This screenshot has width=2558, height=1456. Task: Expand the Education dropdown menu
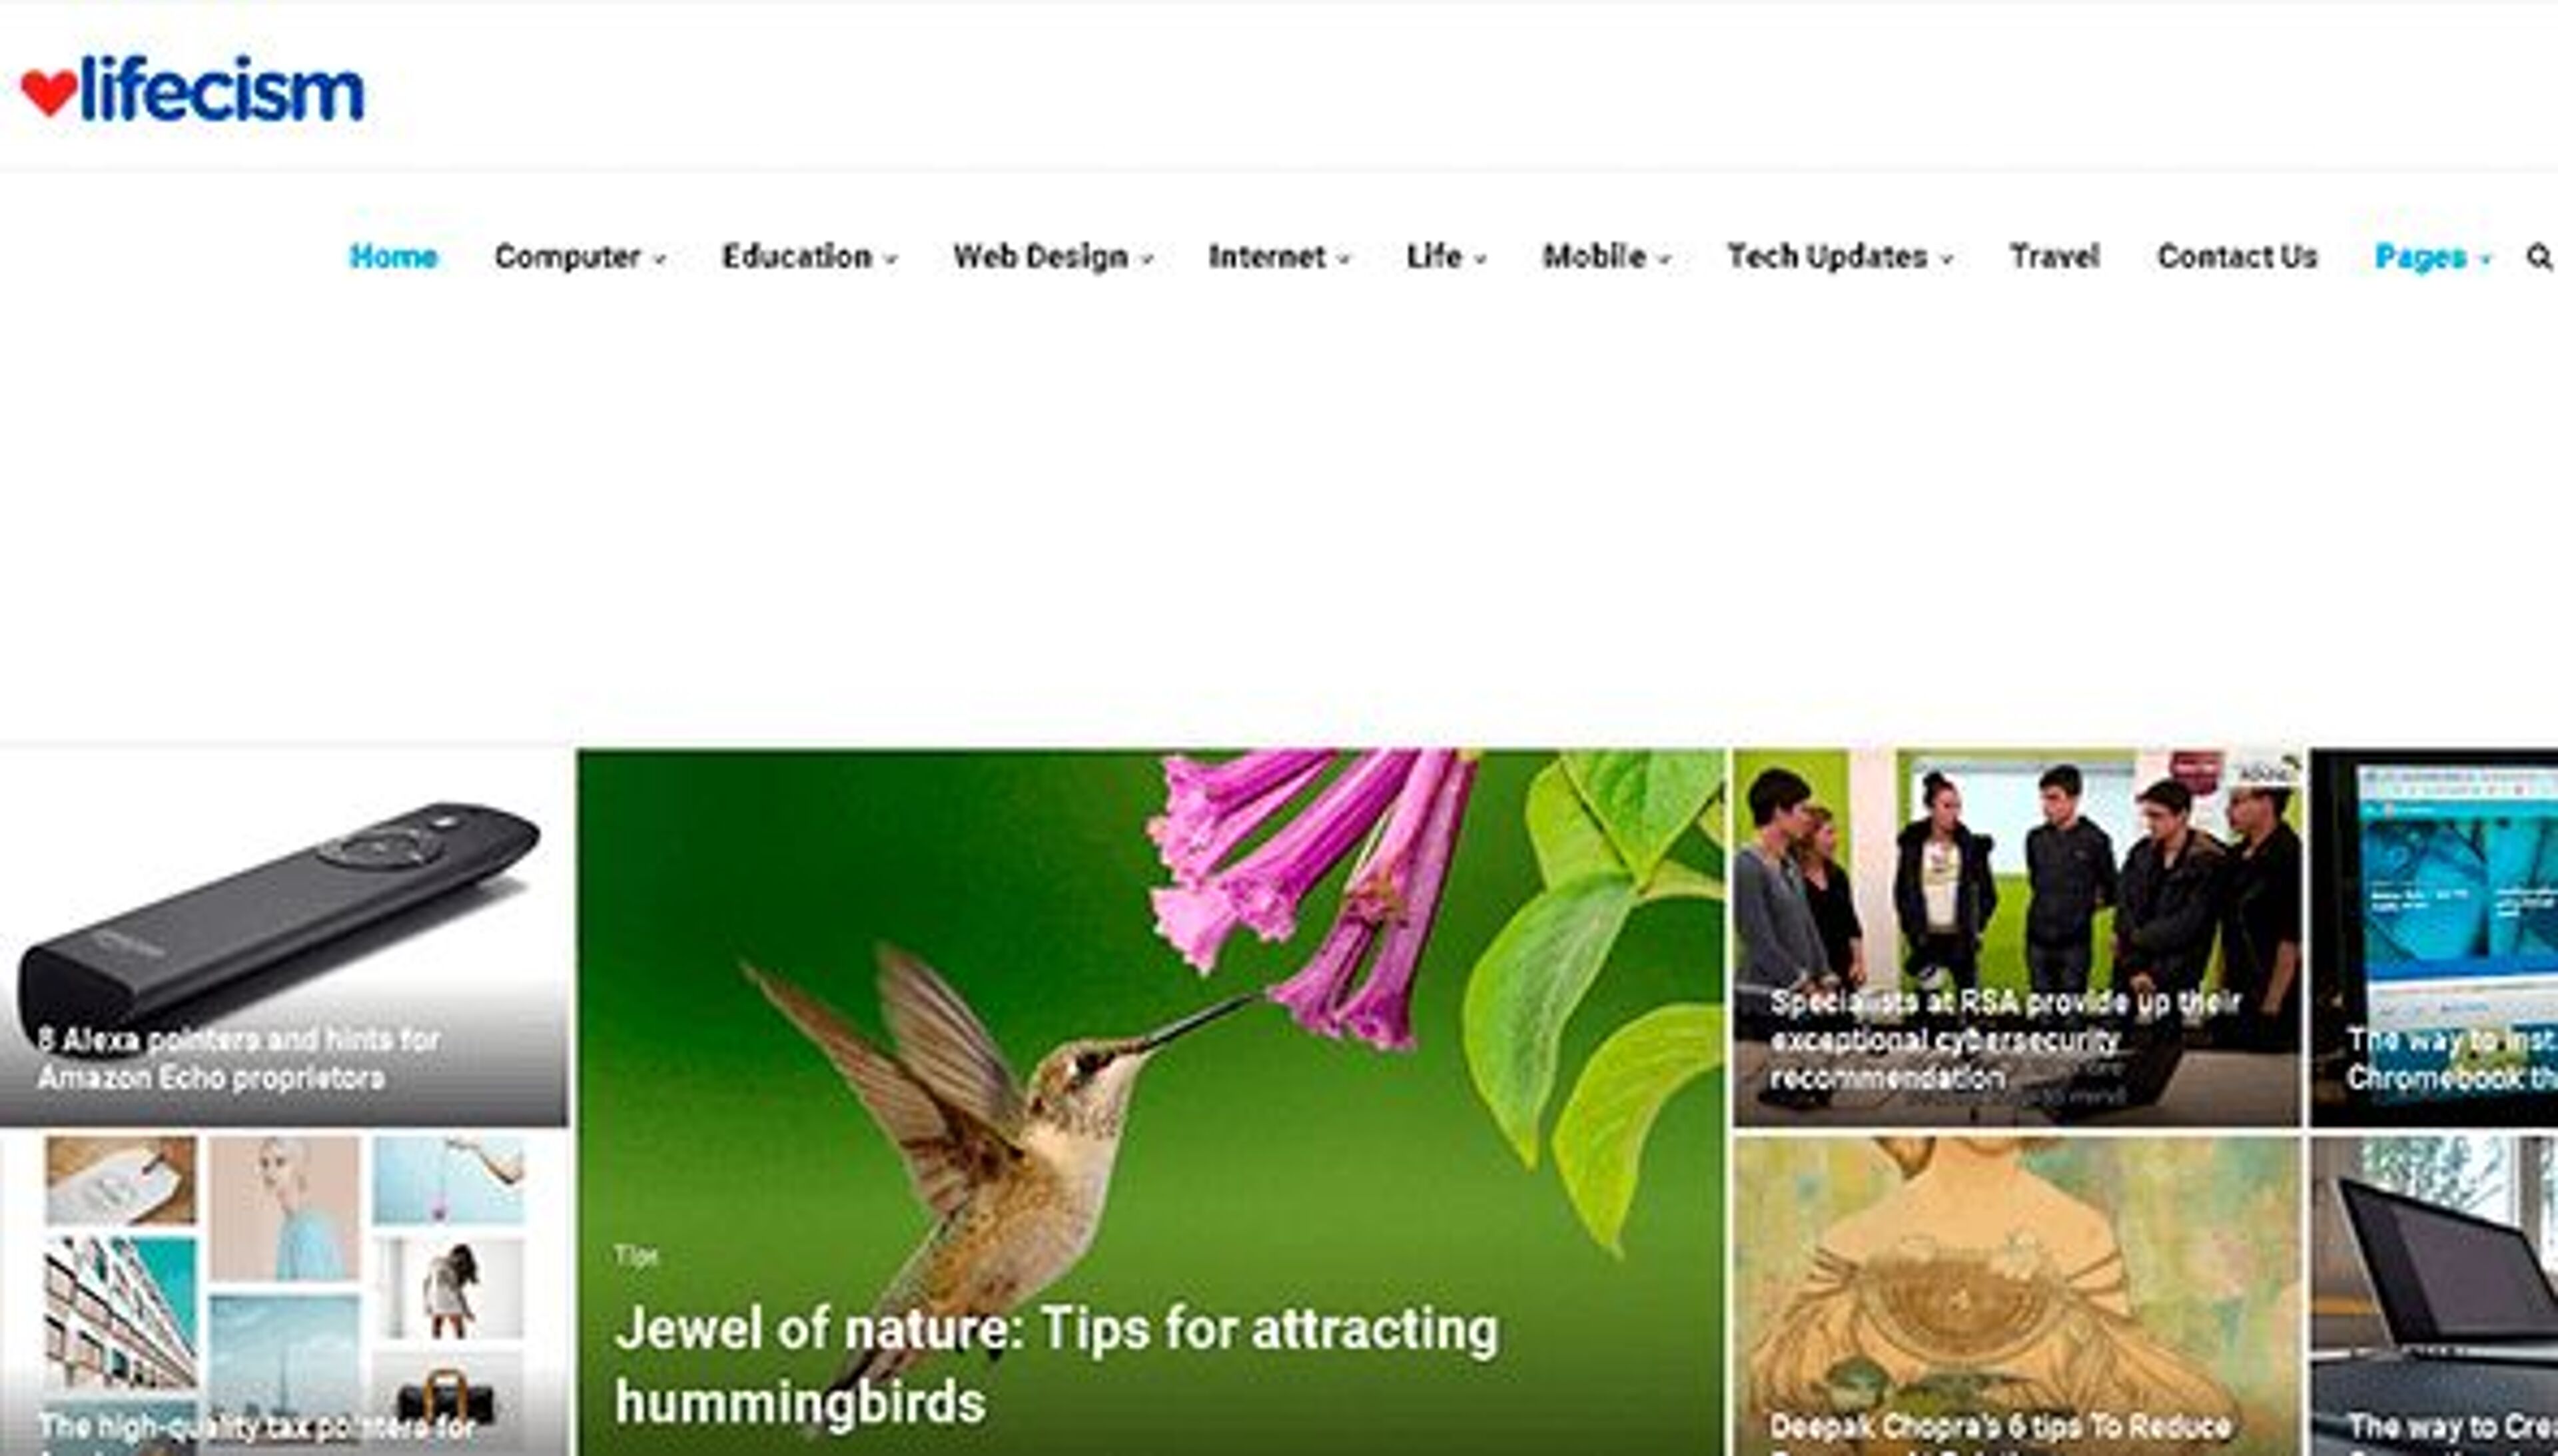809,257
